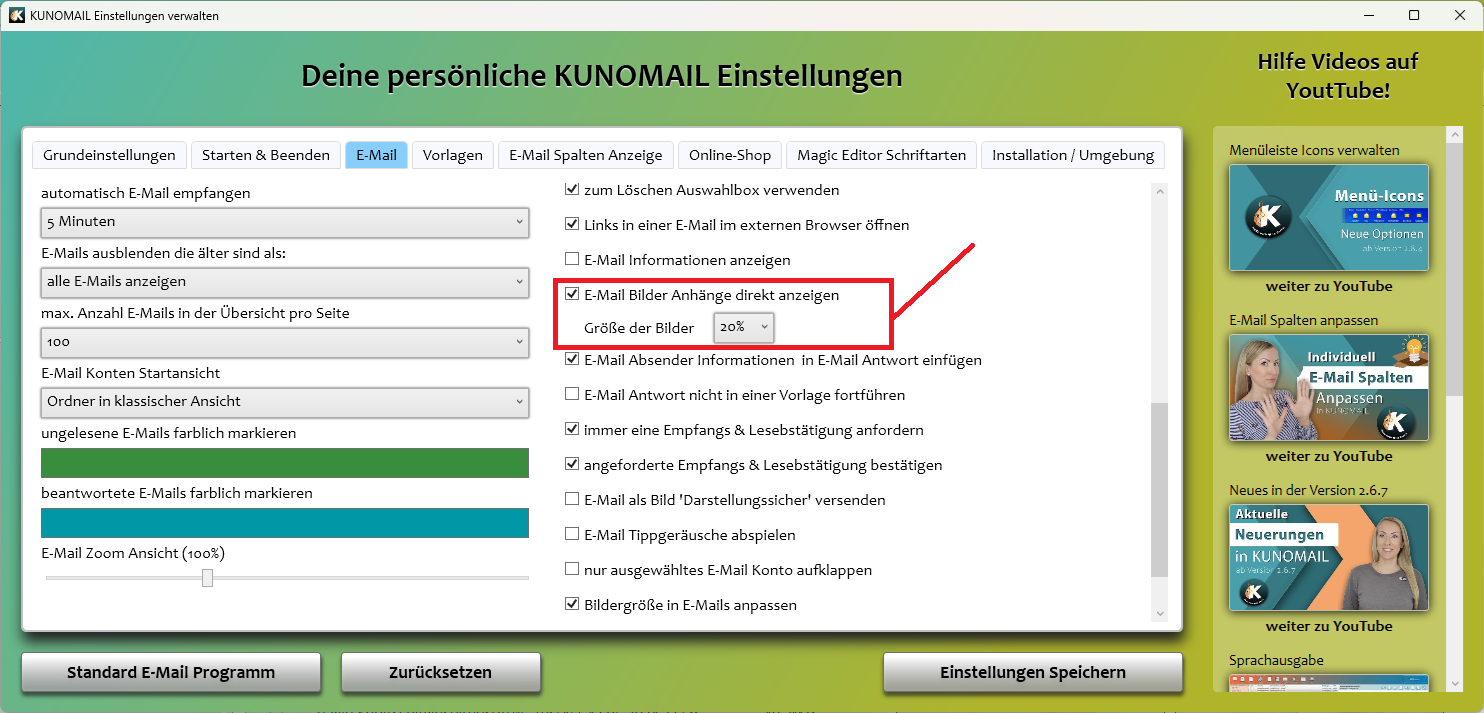Open the Grundeinstellungen tab
This screenshot has height=713, width=1484.
tap(110, 155)
